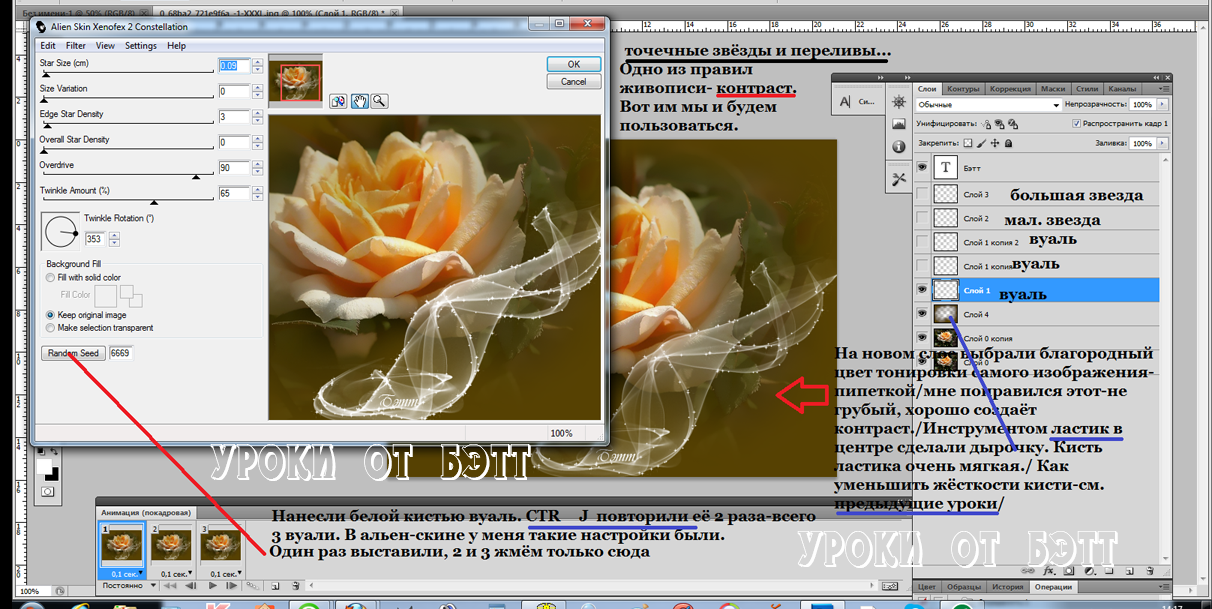Click lock image pixels brush icon
Screen dimensions: 1212x609
click(982, 143)
